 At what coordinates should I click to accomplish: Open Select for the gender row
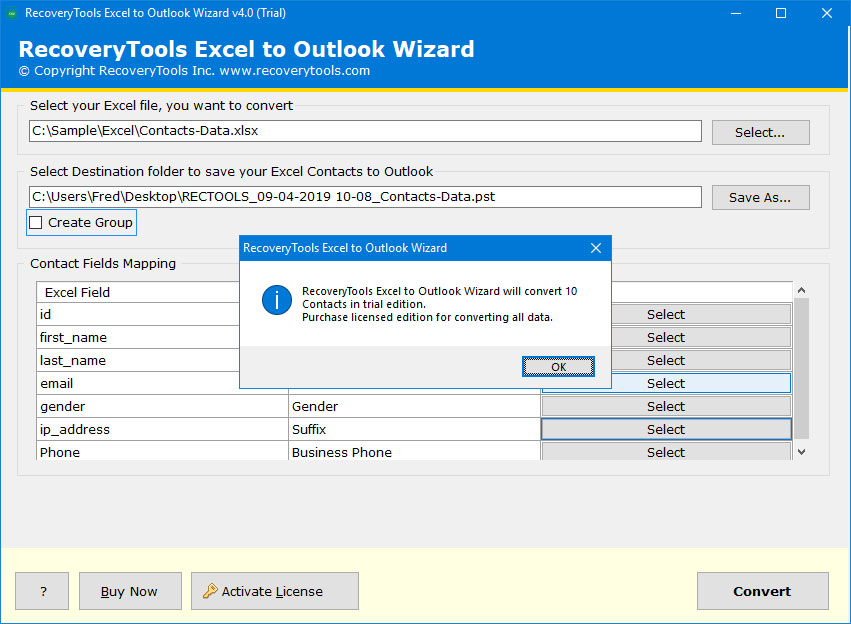pyautogui.click(x=666, y=406)
